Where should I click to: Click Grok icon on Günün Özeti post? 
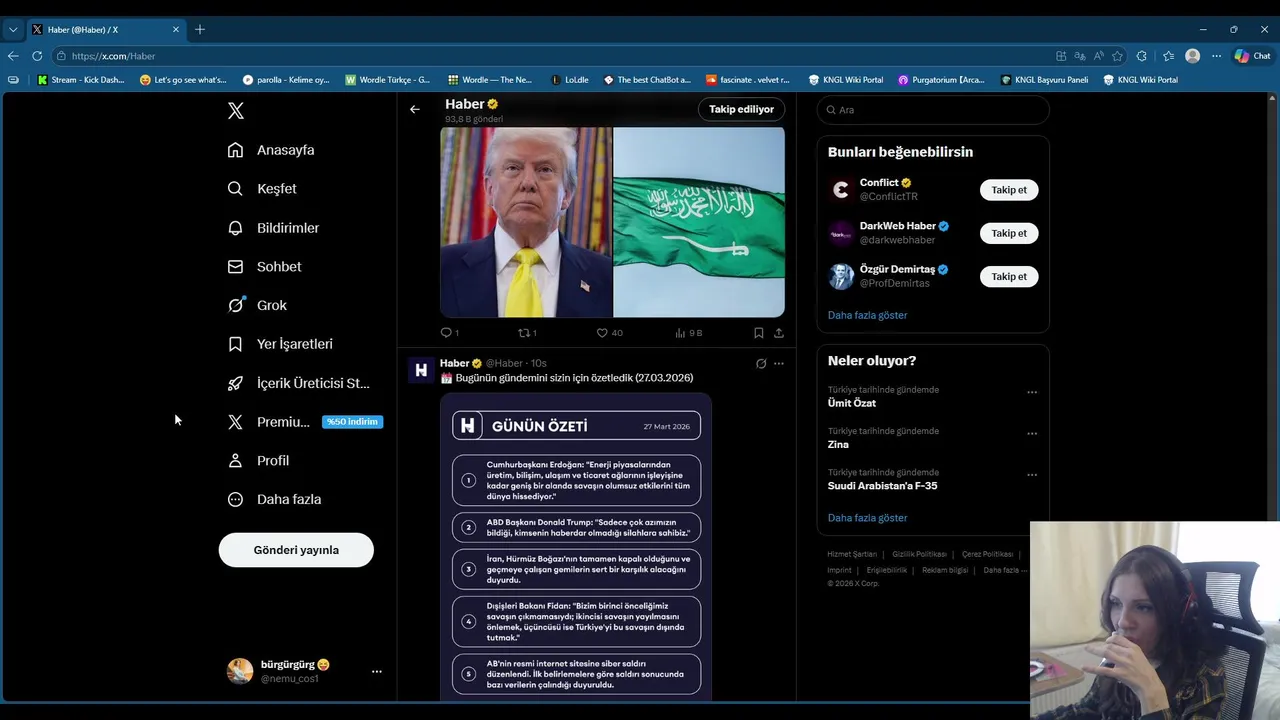click(761, 364)
